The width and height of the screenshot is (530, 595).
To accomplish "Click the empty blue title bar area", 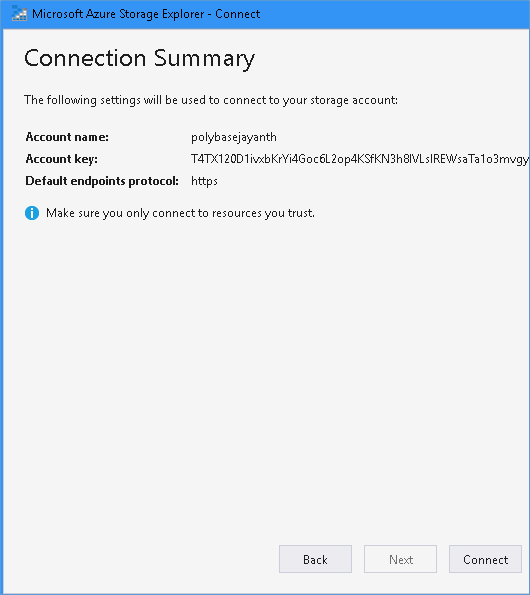I will [395, 14].
